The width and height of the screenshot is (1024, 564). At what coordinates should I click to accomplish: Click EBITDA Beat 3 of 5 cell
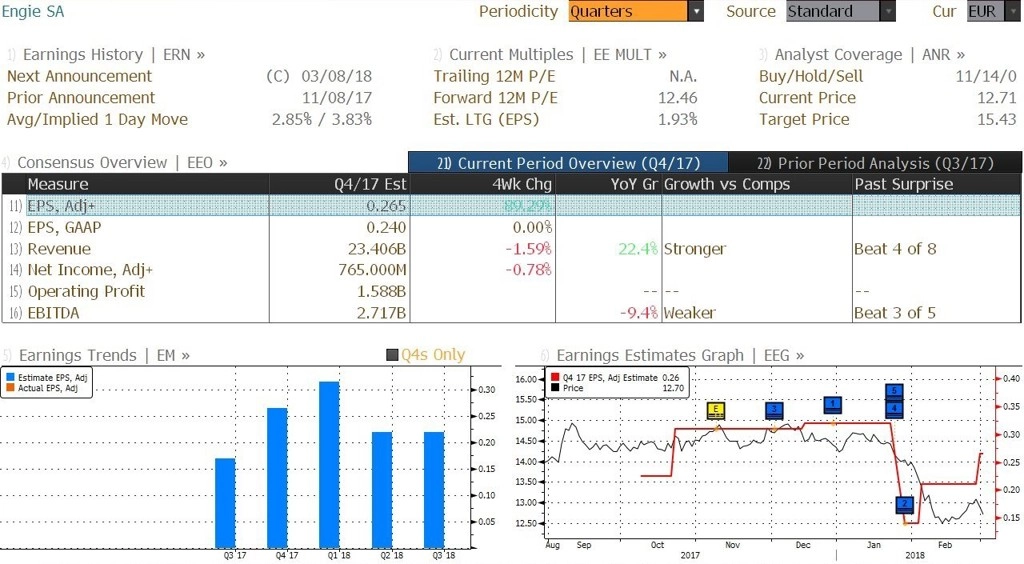pos(895,313)
